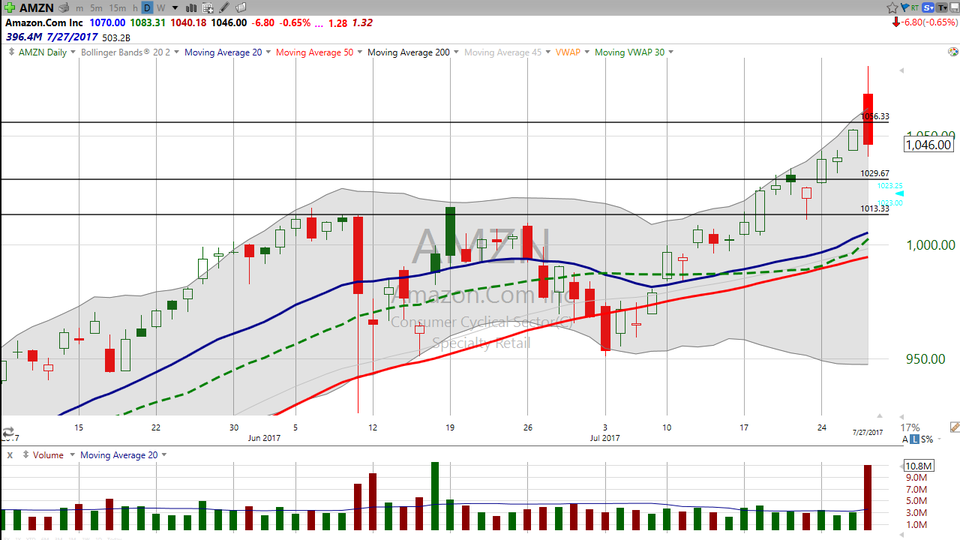
Task: Click the chart color palette icon
Action: pos(953,52)
